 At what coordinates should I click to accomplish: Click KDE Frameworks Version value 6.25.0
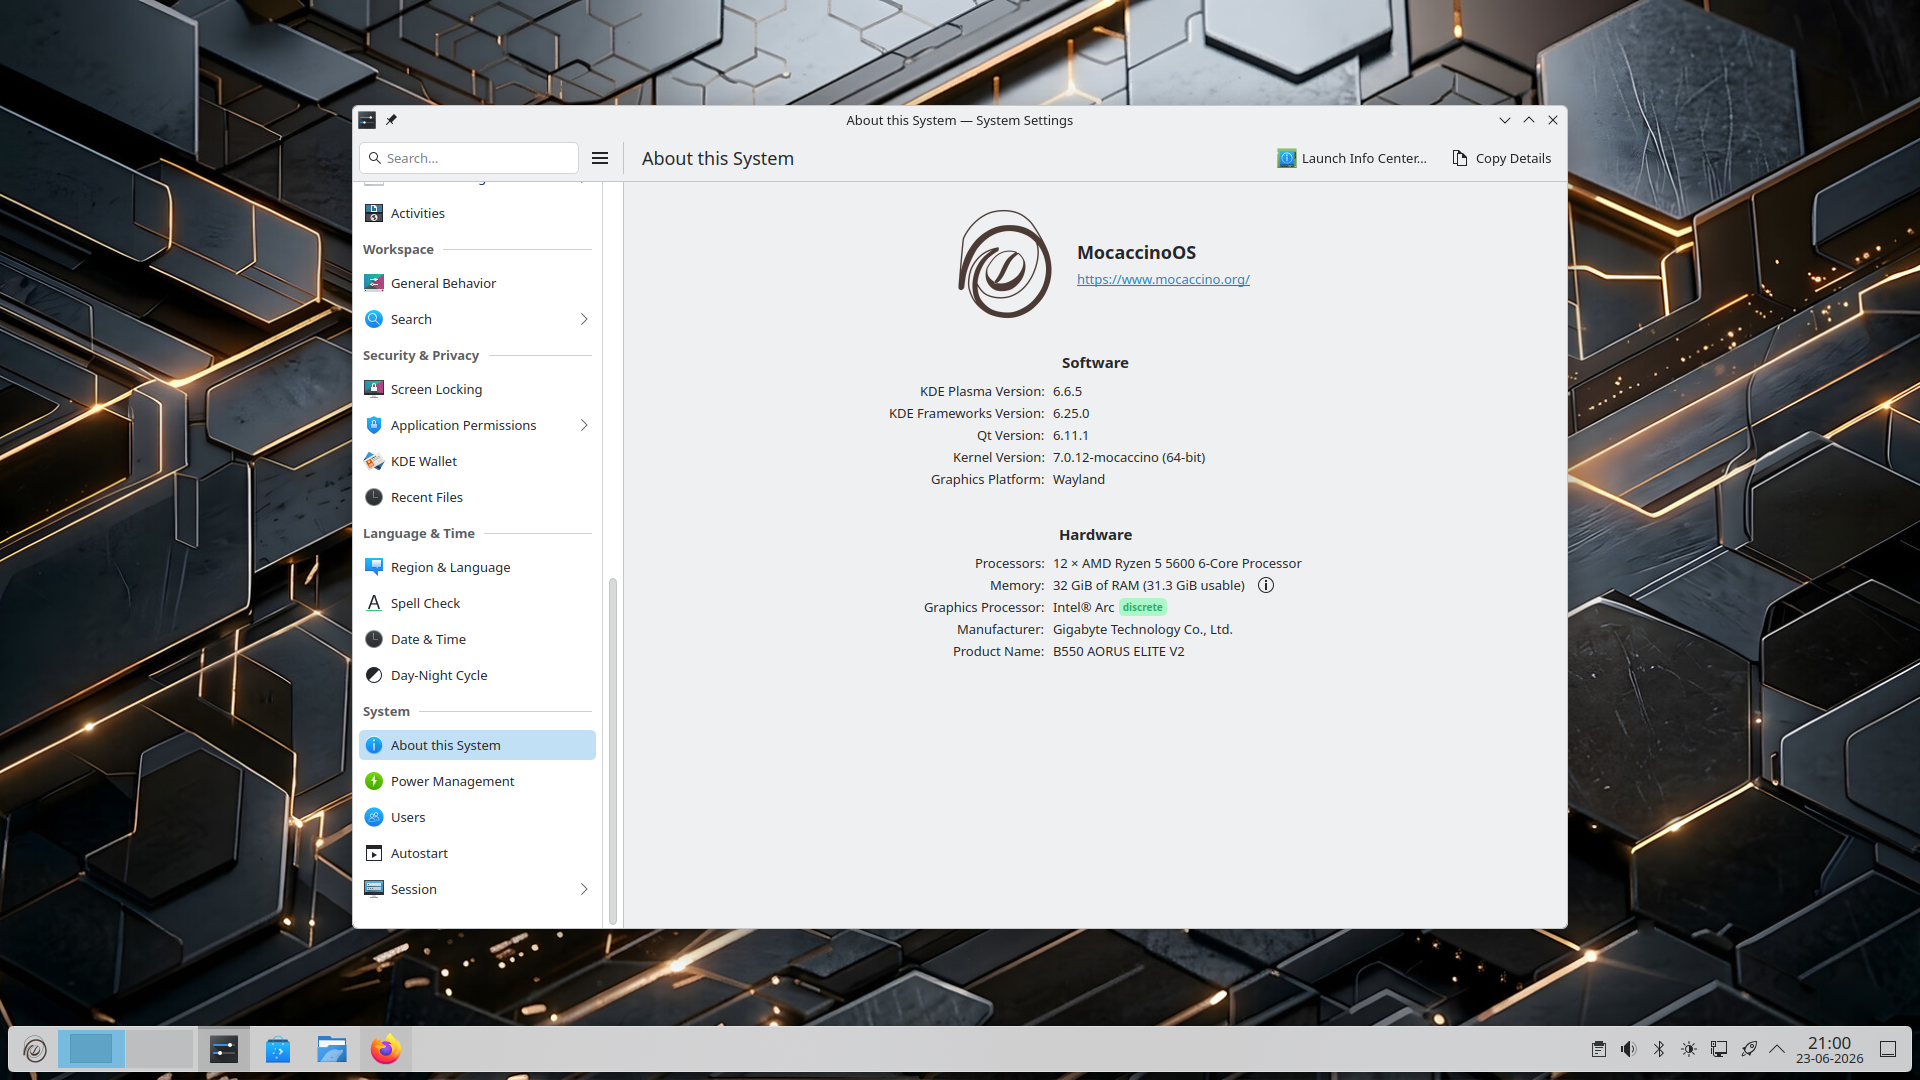(1071, 413)
